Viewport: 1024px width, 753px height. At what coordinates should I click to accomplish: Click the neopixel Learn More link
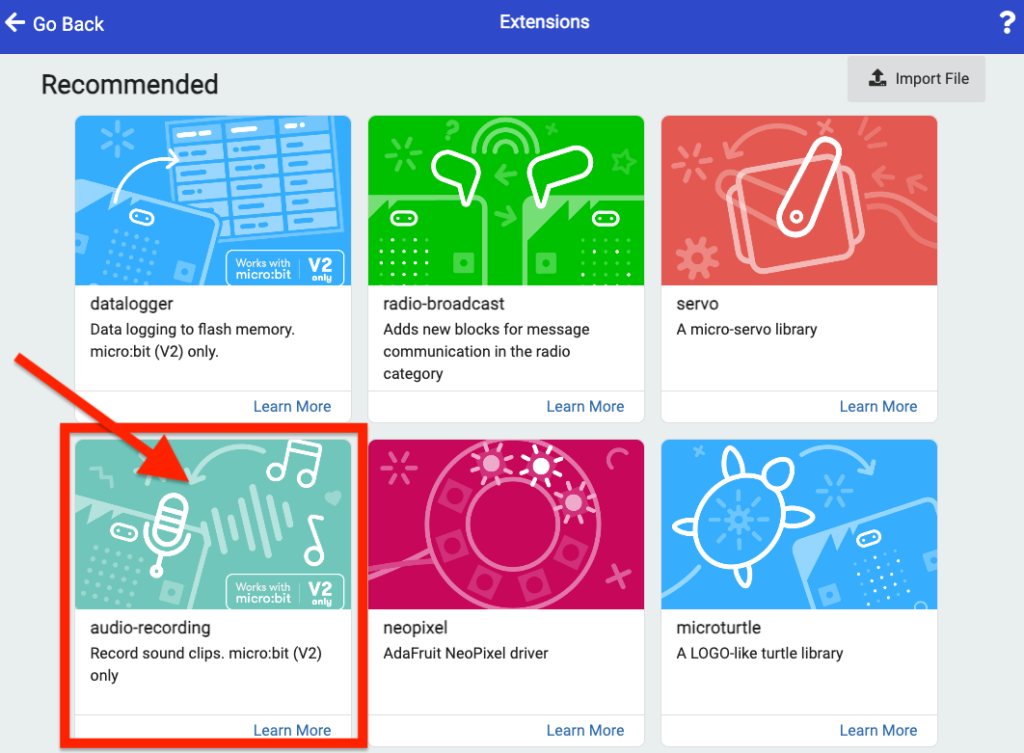pos(585,730)
